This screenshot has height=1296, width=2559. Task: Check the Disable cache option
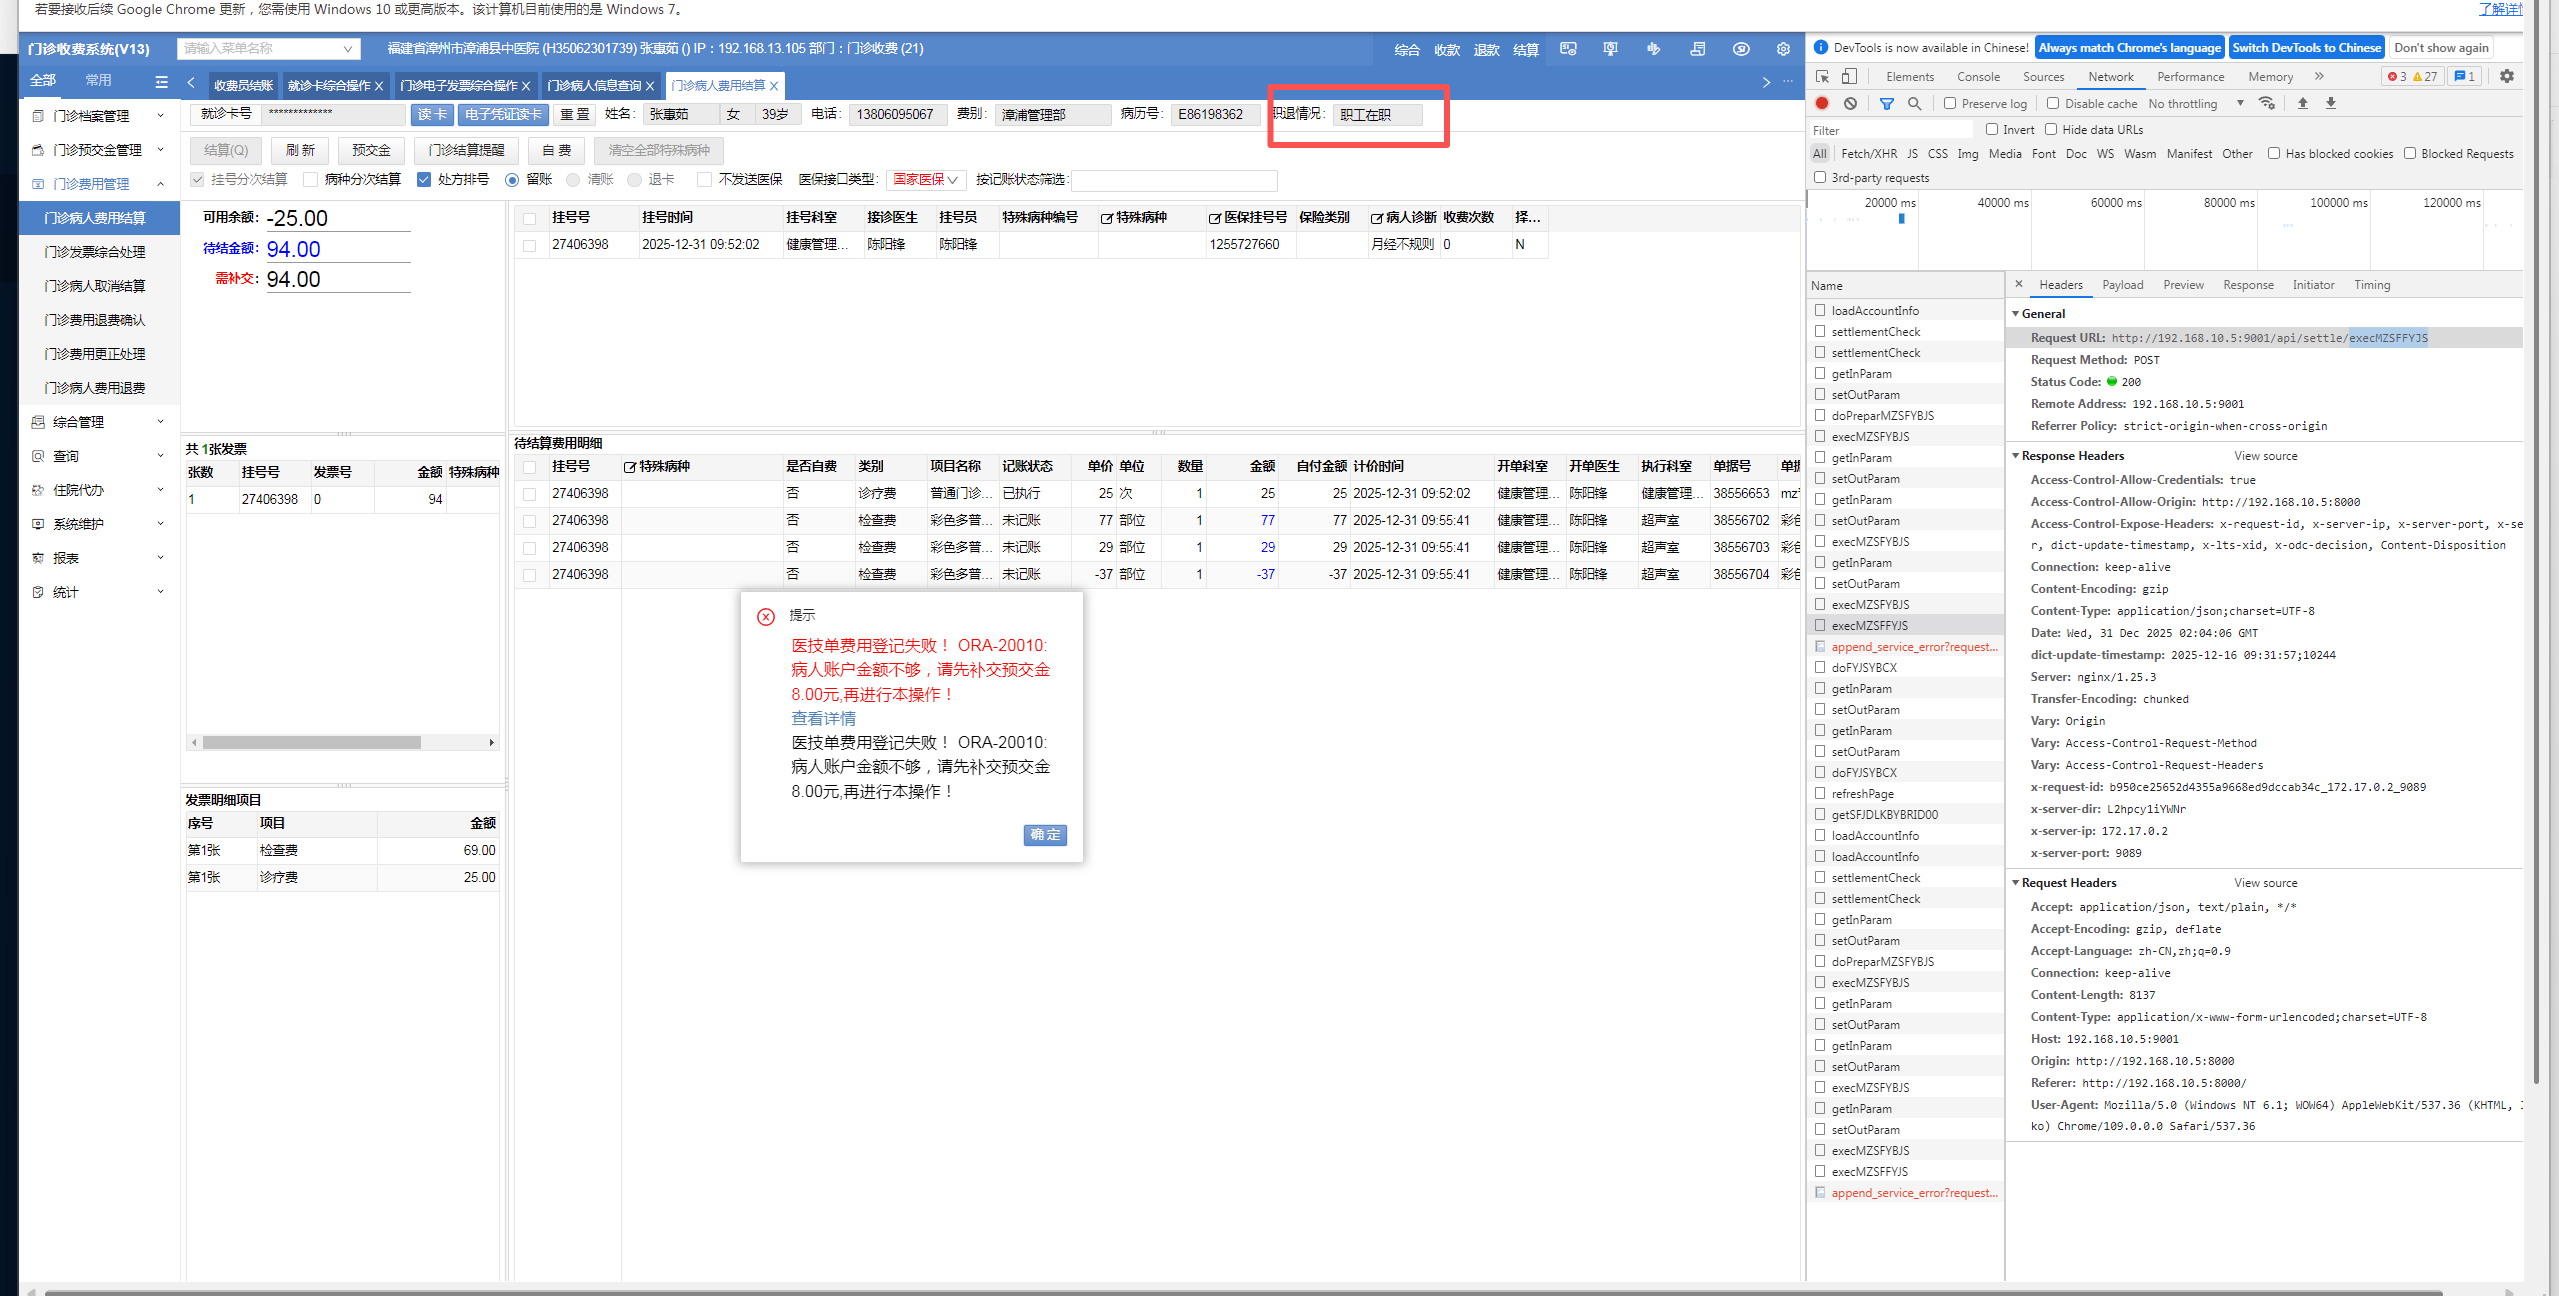2053,103
